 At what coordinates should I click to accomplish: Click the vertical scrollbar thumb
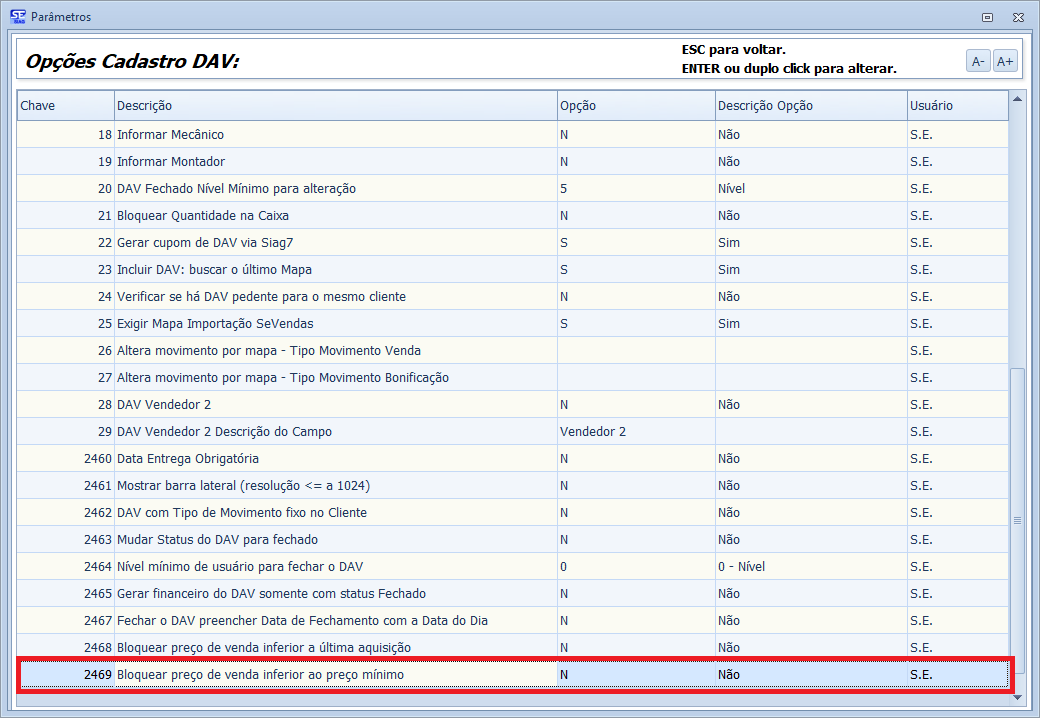coord(1018,520)
